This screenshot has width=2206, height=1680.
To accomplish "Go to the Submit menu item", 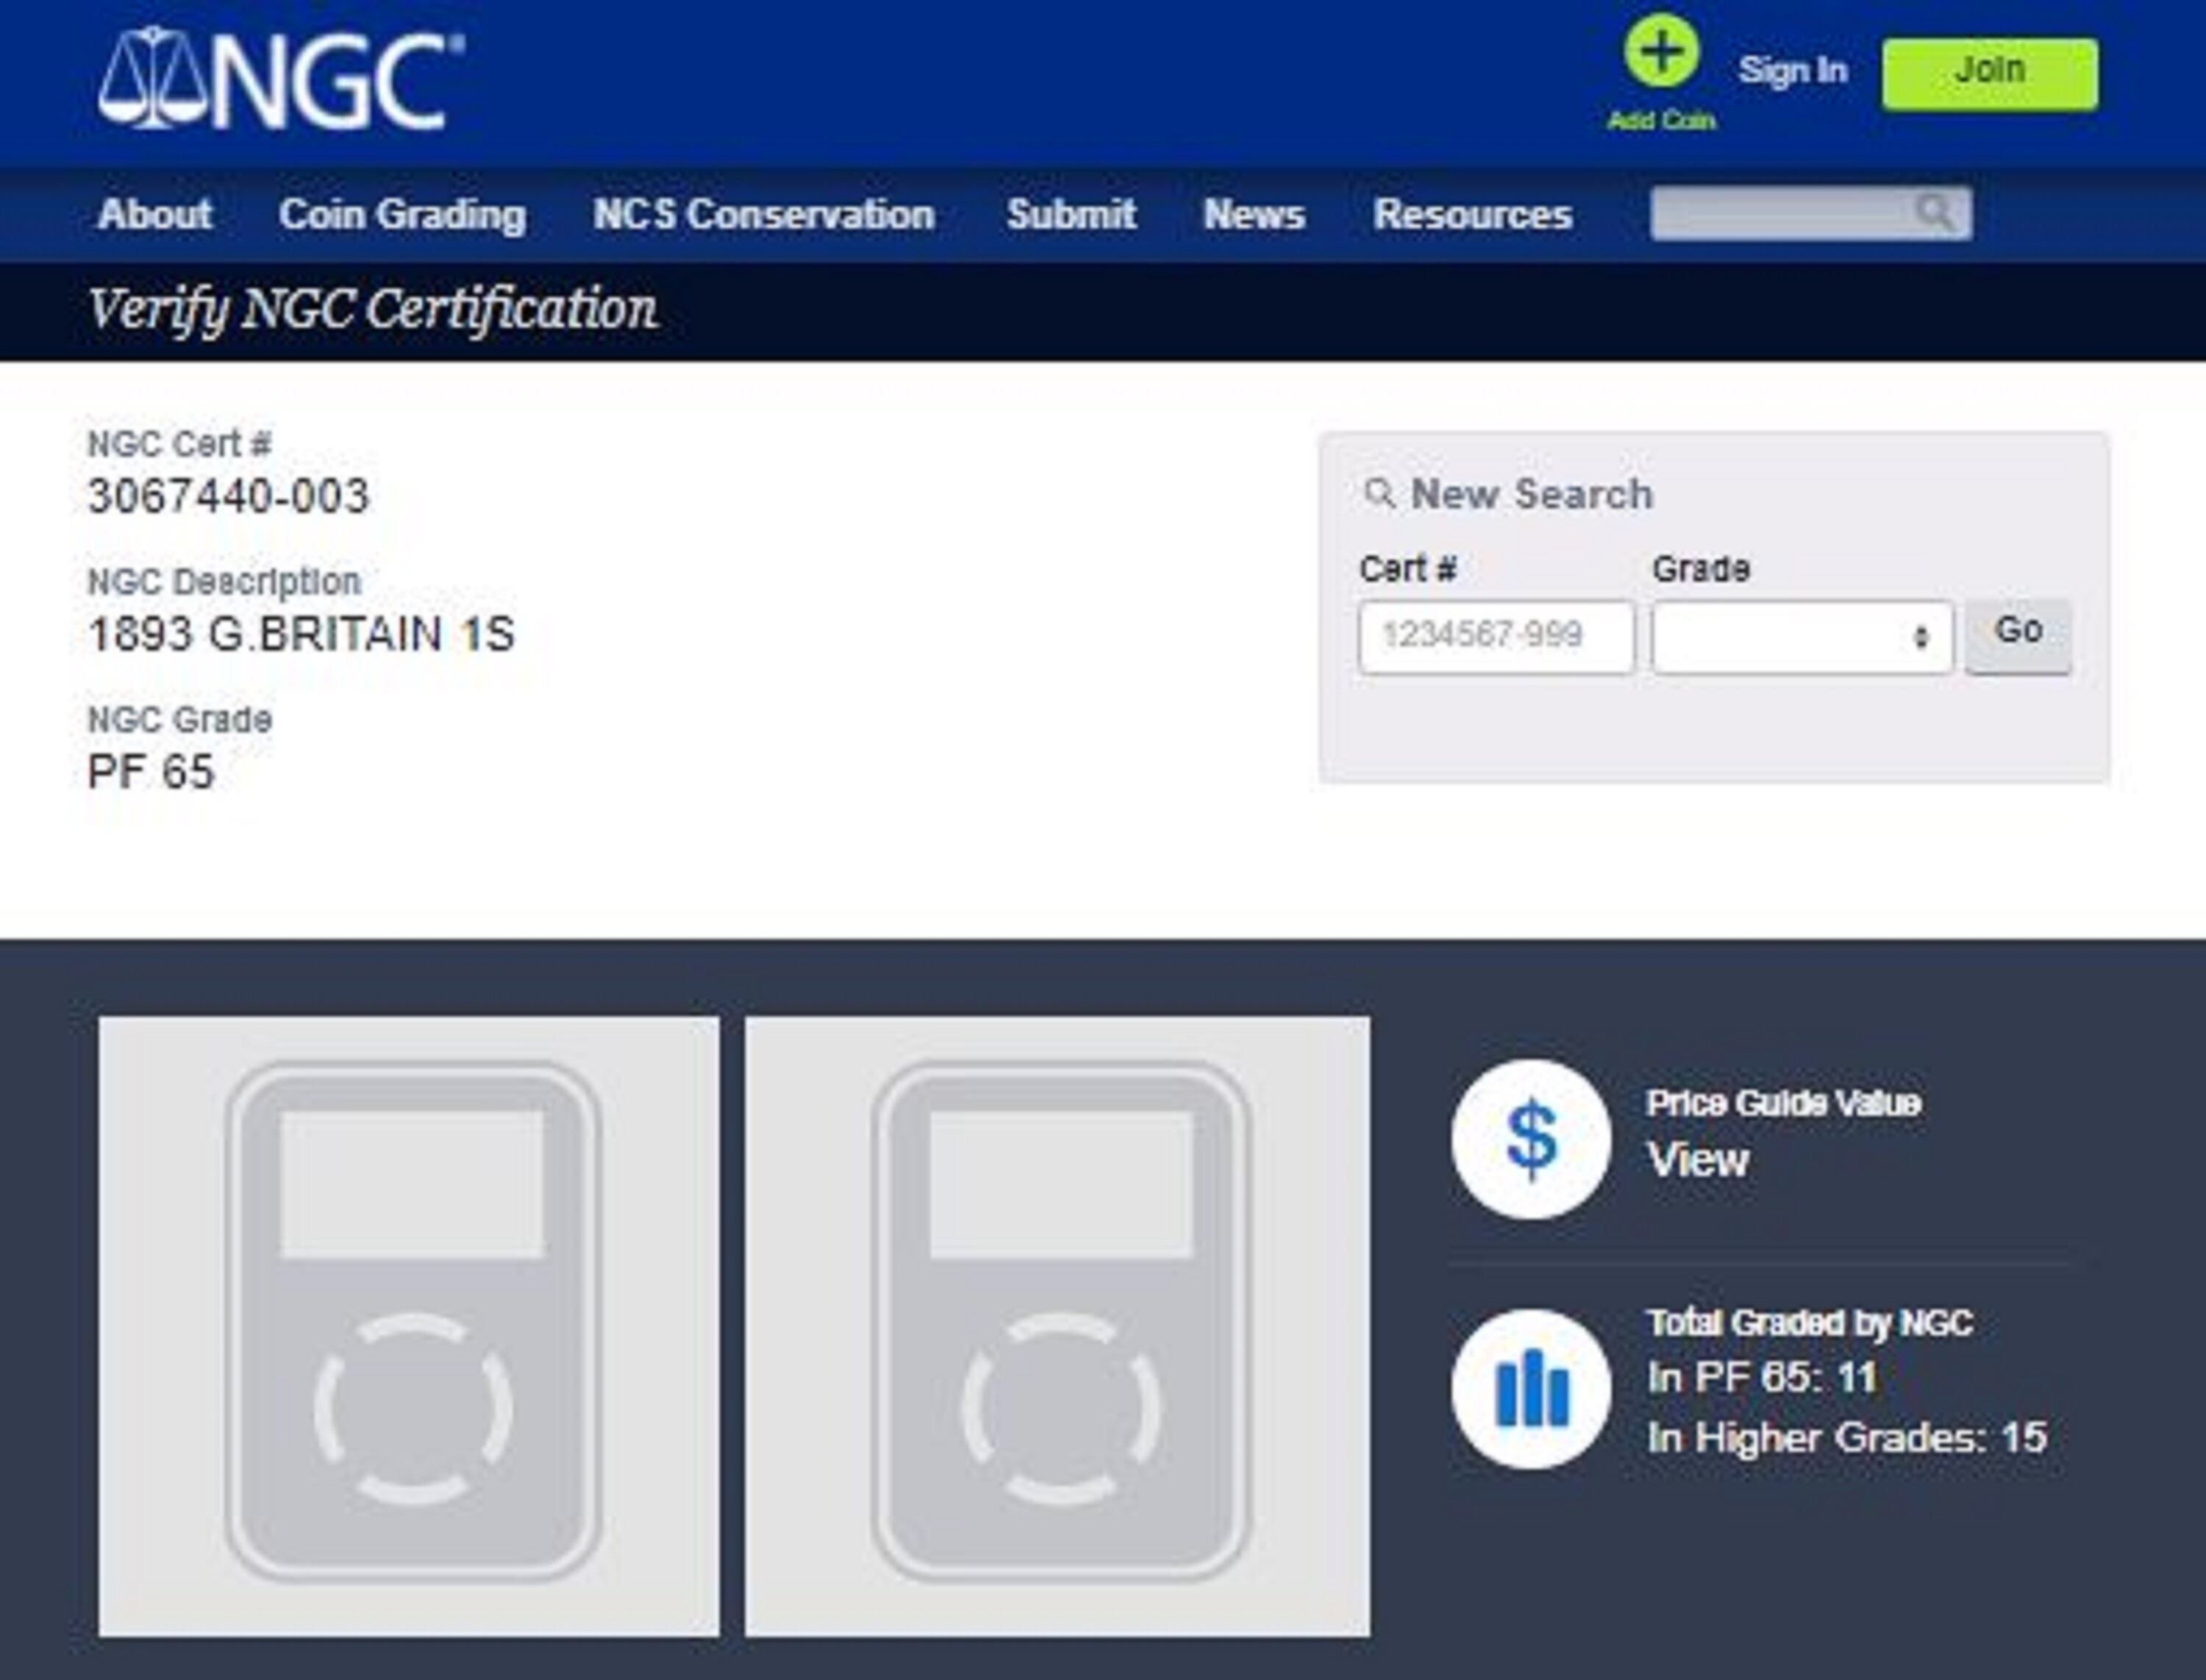I will 1071,215.
